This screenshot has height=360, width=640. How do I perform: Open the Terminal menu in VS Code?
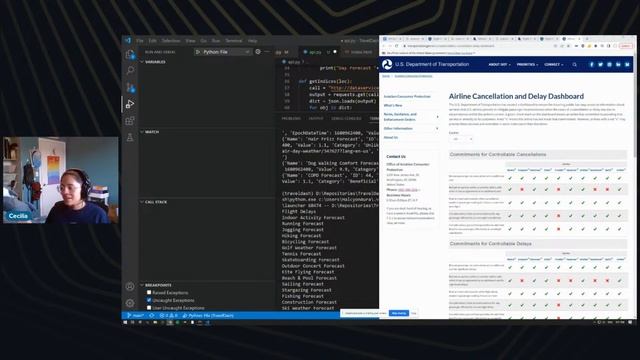[x=234, y=41]
